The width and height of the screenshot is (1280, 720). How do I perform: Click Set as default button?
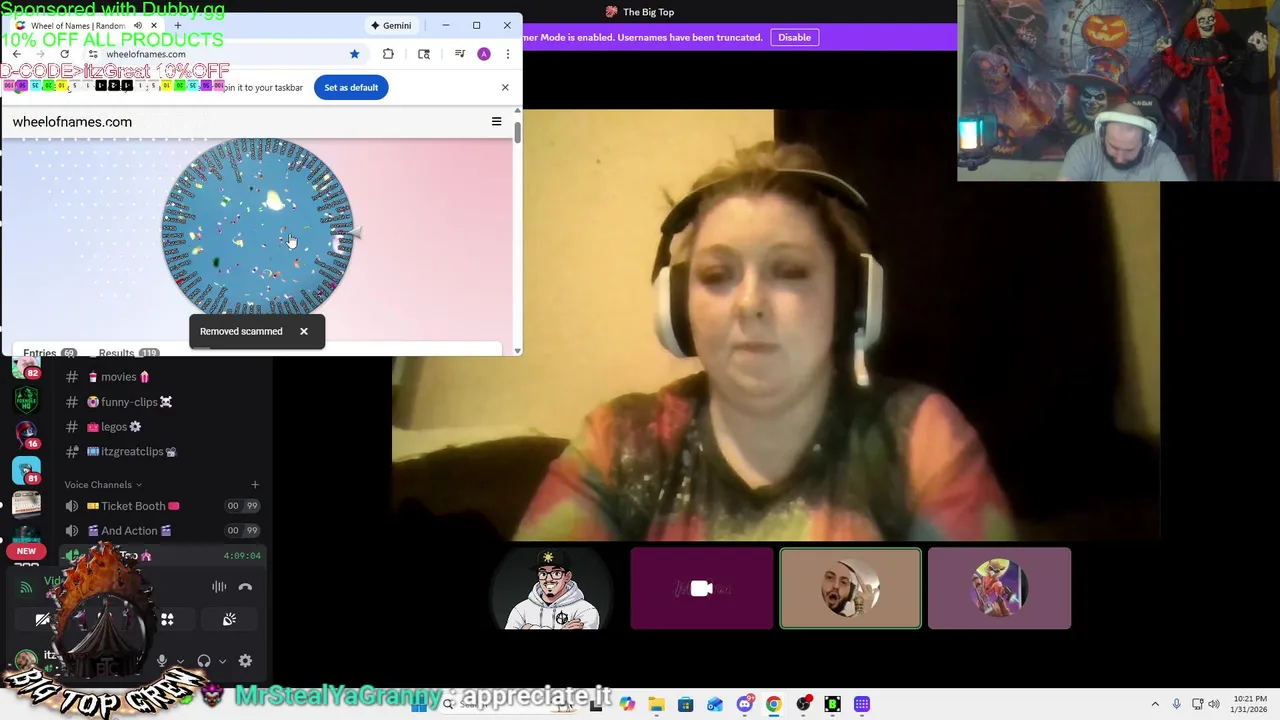(351, 87)
